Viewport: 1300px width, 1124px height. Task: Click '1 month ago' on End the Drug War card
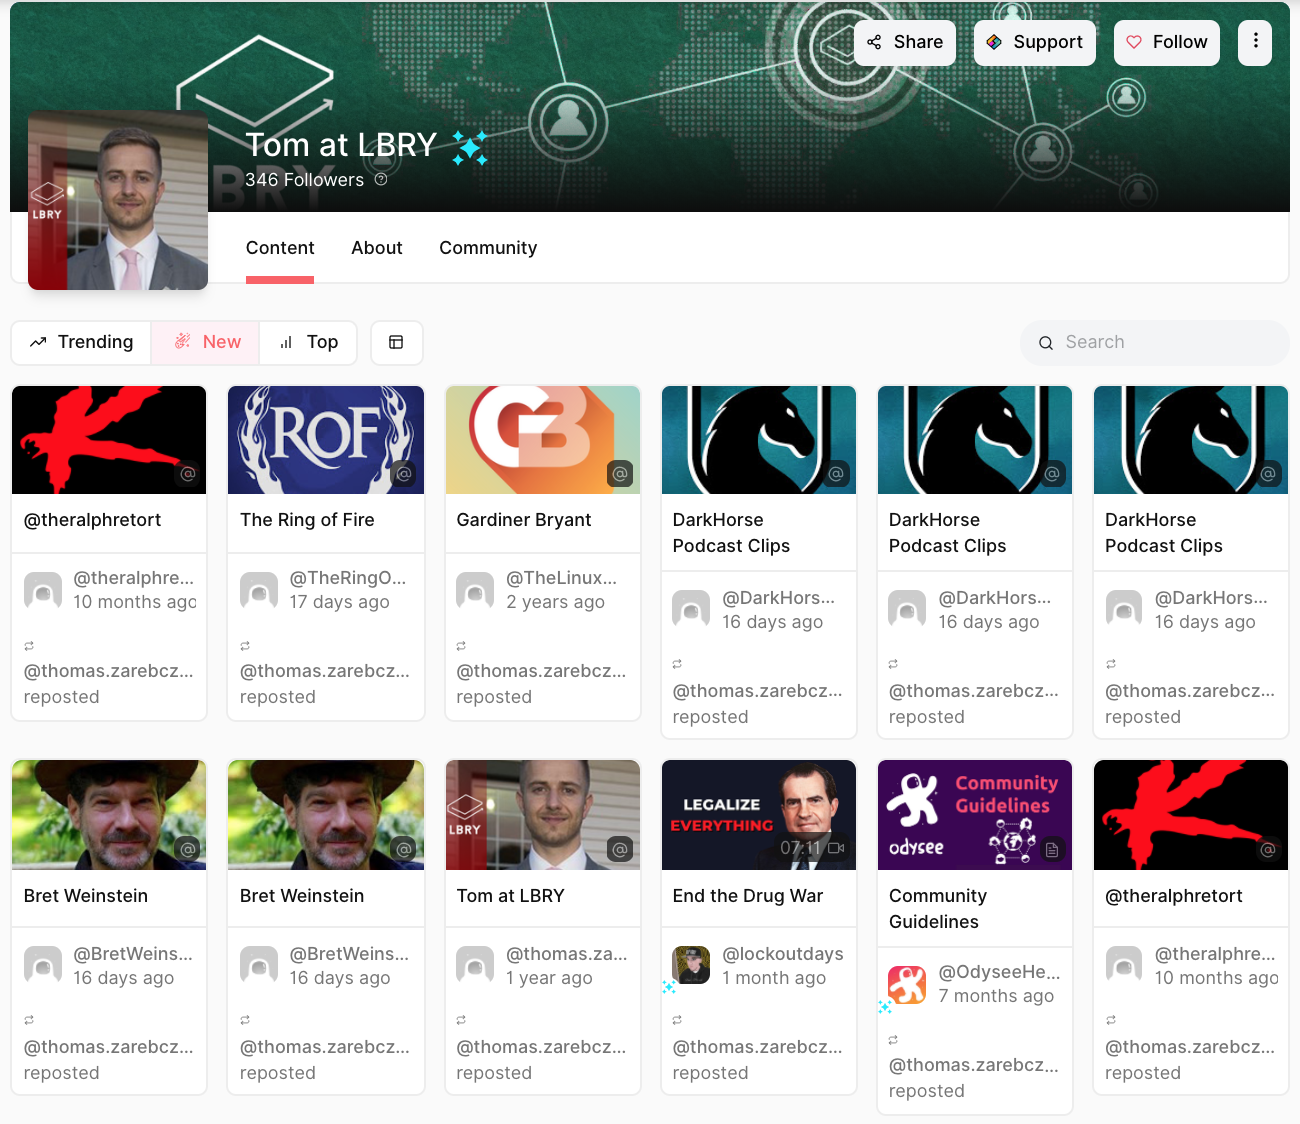[x=774, y=978]
